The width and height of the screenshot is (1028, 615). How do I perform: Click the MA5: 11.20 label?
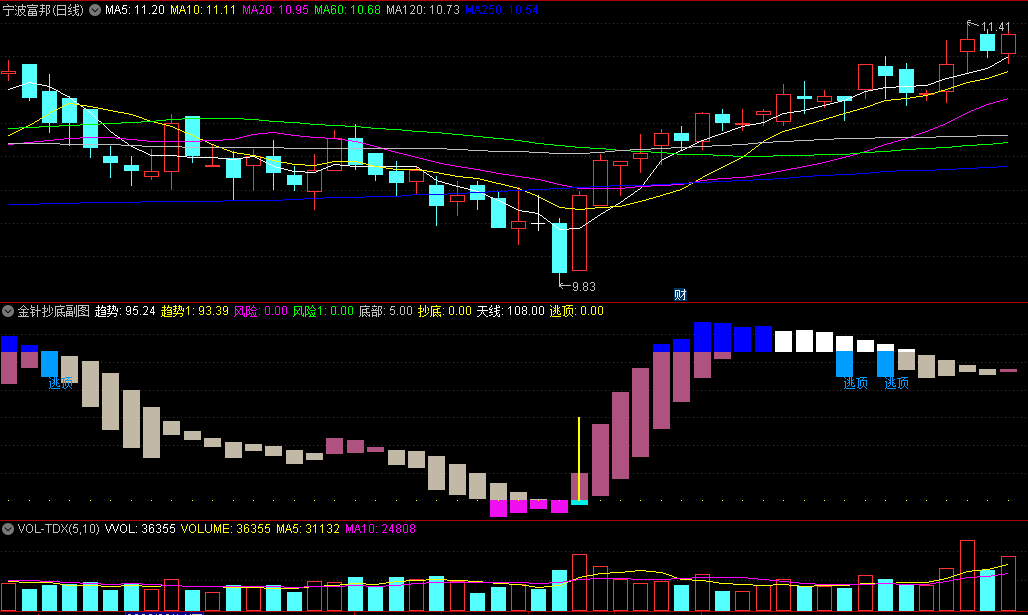134,10
